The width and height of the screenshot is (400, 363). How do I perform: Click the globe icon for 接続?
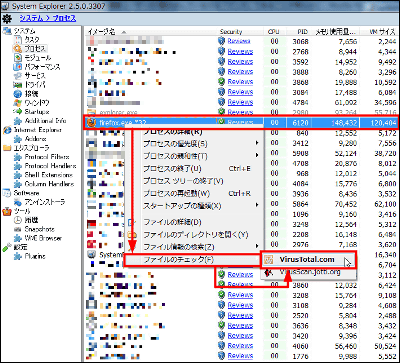pyautogui.click(x=17, y=94)
